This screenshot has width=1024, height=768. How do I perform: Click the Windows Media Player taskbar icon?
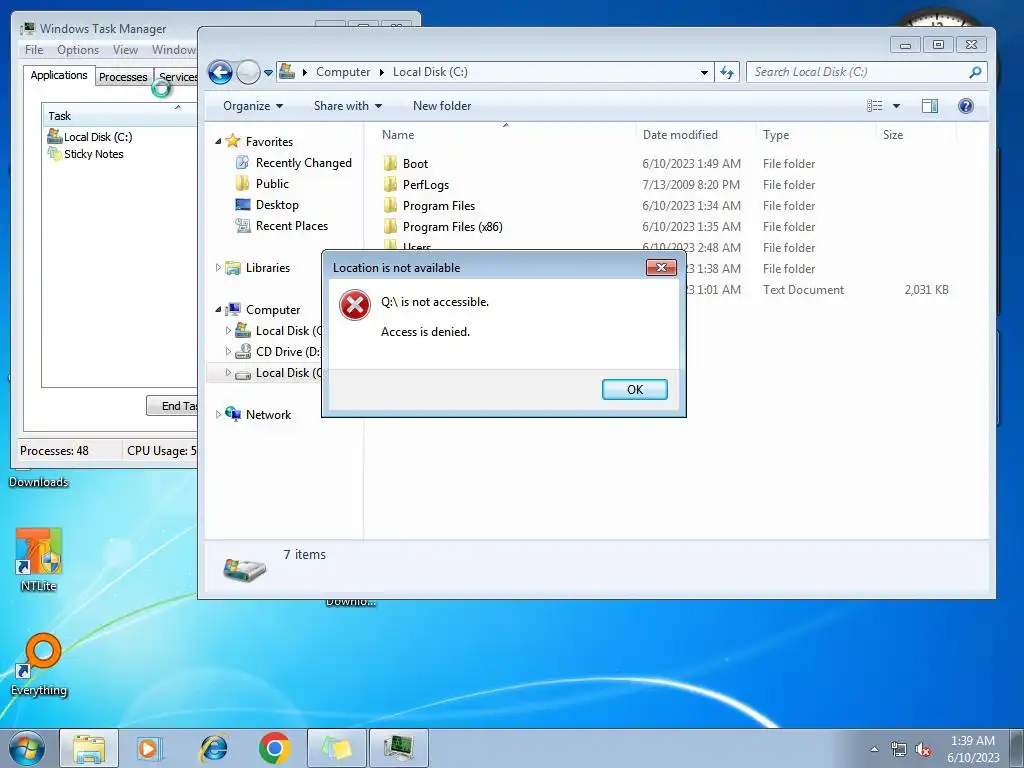150,748
